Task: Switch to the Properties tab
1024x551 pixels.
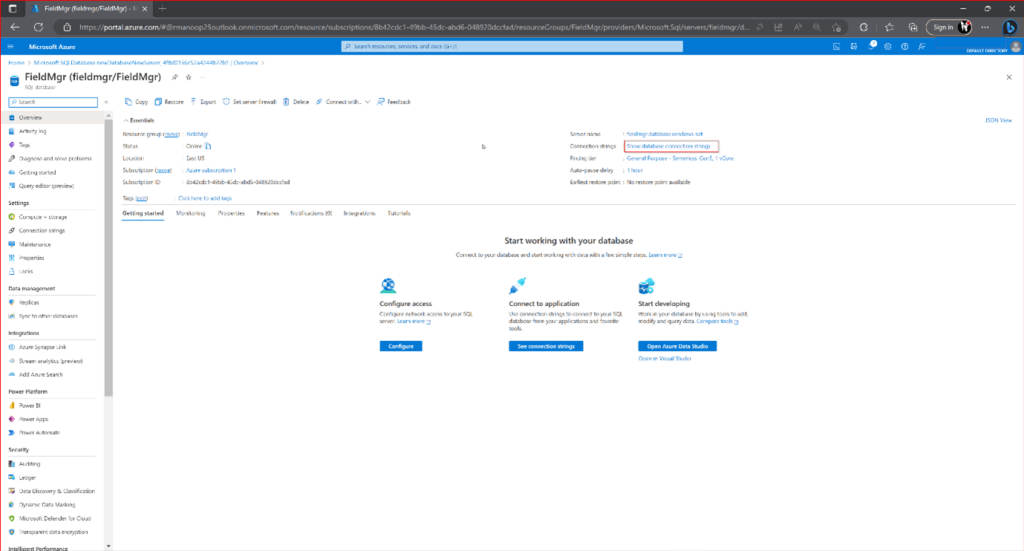Action: 231,213
